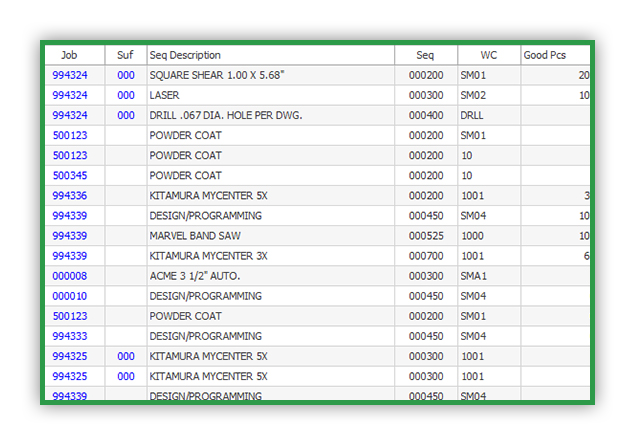Viewport: 635px width, 445px height.
Task: Open job 994324 in the LASER row
Action: [x=70, y=96]
